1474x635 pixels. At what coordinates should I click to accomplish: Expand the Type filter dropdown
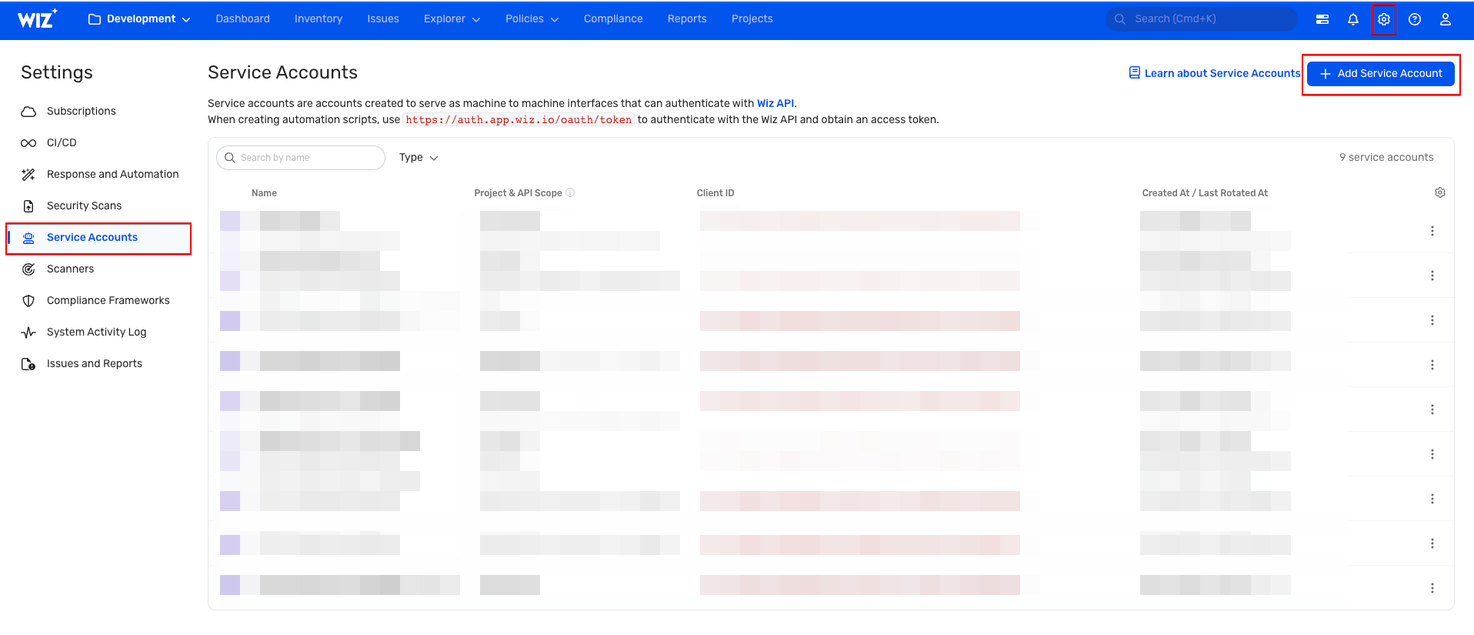418,158
